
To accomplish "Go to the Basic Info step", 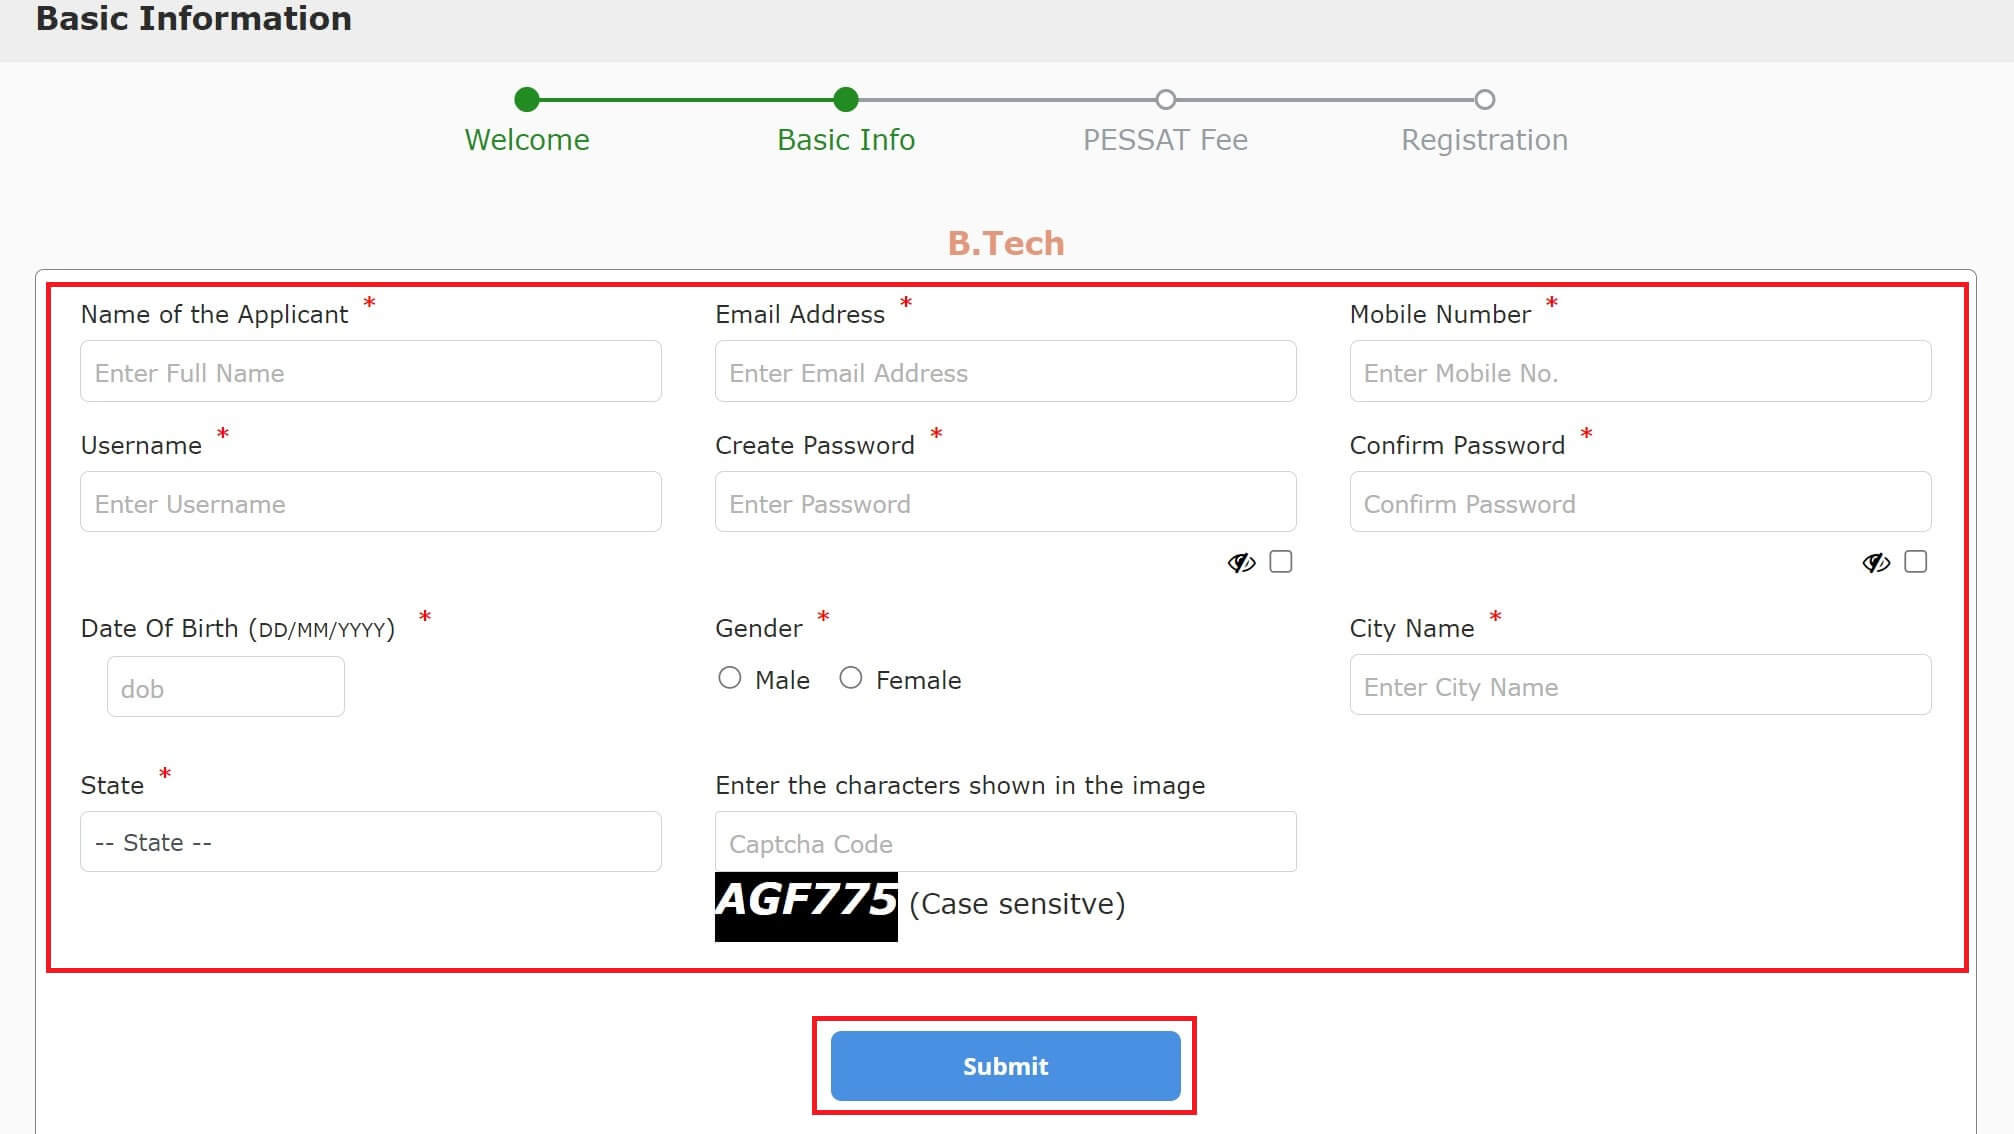I will [x=846, y=140].
